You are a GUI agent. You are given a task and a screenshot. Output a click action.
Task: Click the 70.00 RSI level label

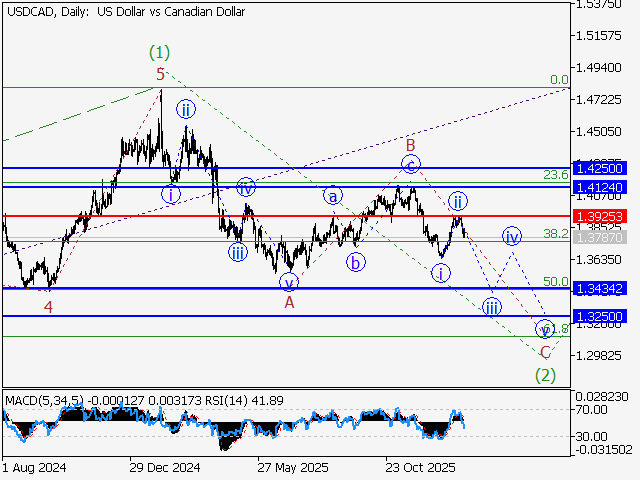[x=592, y=409]
